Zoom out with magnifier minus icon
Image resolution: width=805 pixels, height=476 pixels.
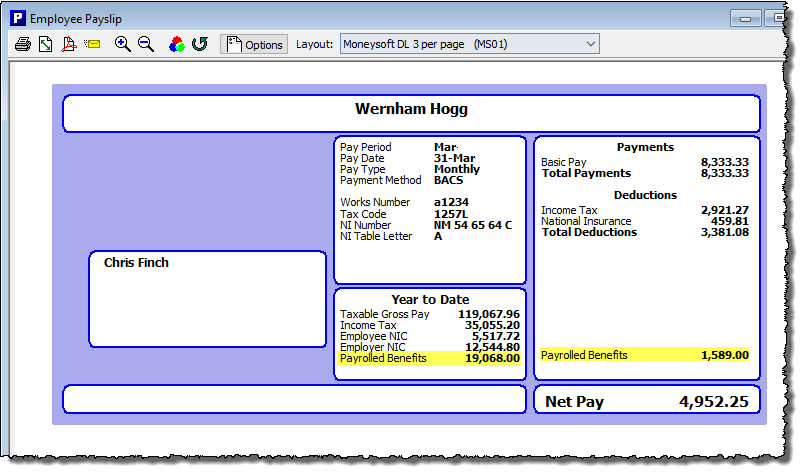tap(146, 44)
